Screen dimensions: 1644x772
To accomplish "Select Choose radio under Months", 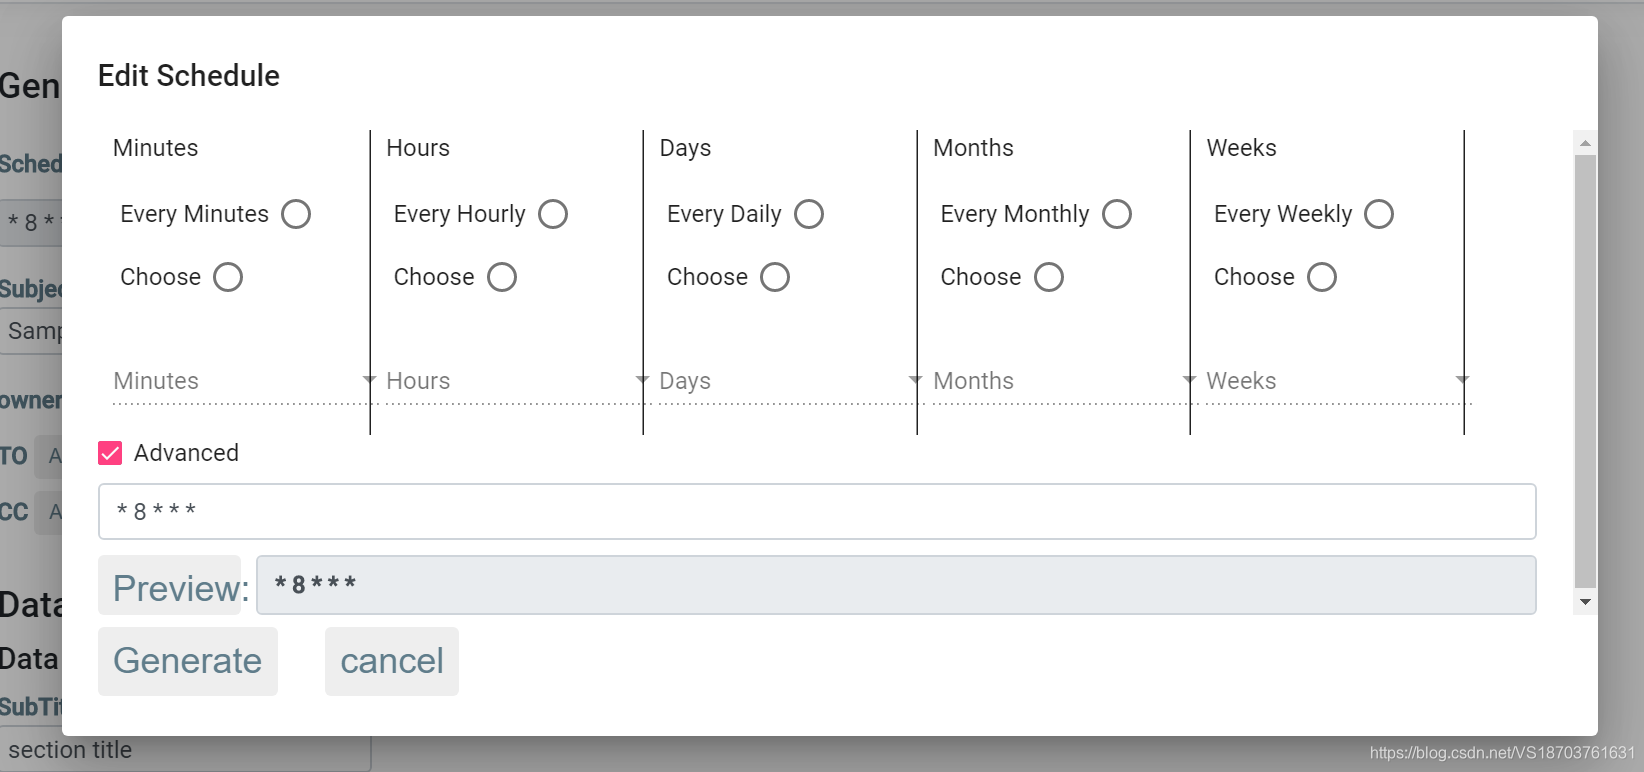I will pyautogui.click(x=1049, y=277).
